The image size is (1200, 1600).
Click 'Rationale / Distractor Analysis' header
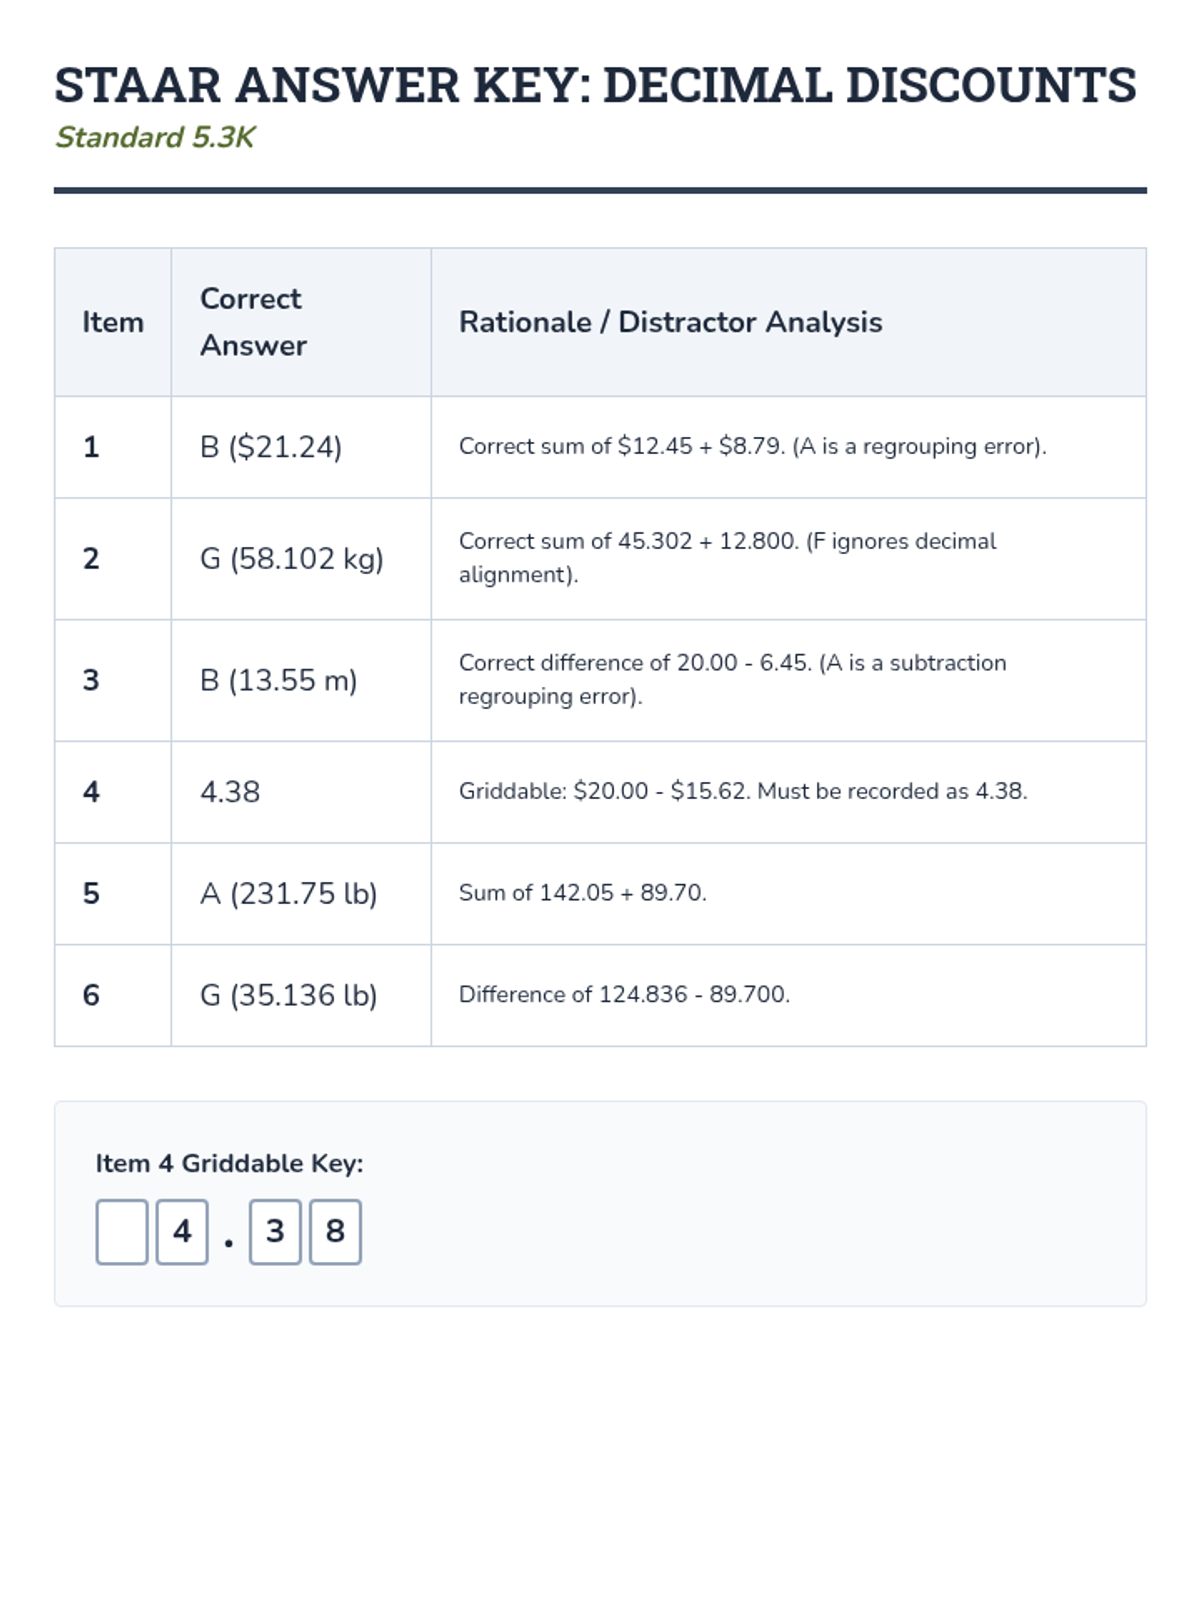670,322
